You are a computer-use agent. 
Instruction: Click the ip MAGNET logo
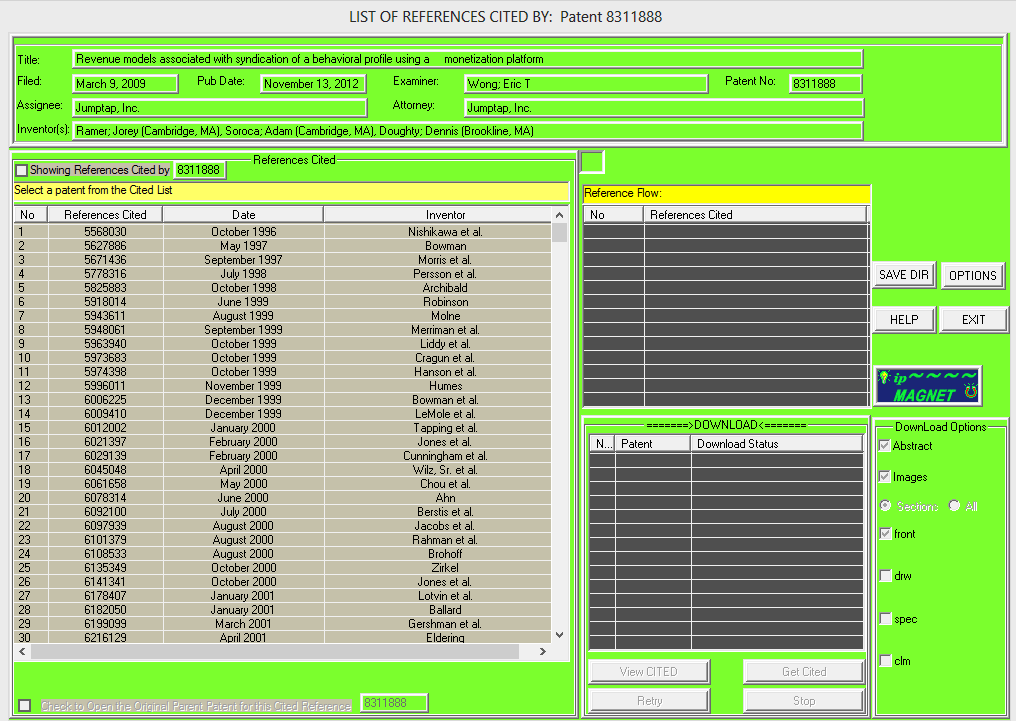click(x=928, y=386)
